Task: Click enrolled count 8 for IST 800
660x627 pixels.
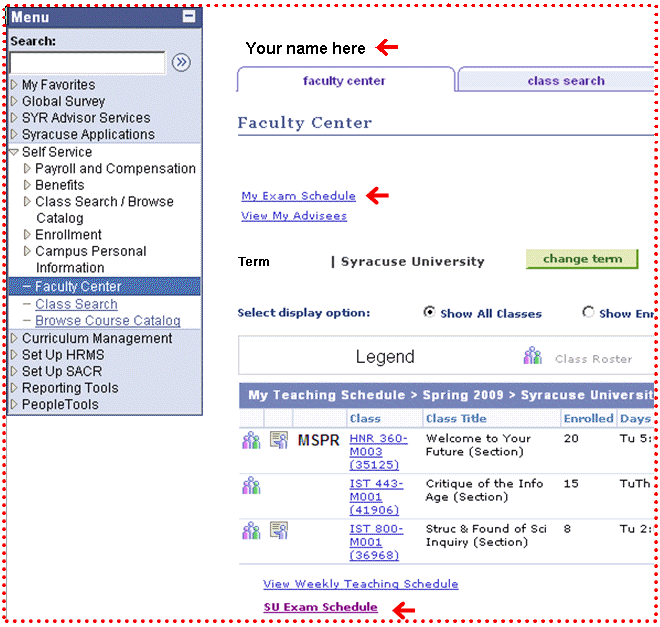Action: (567, 529)
